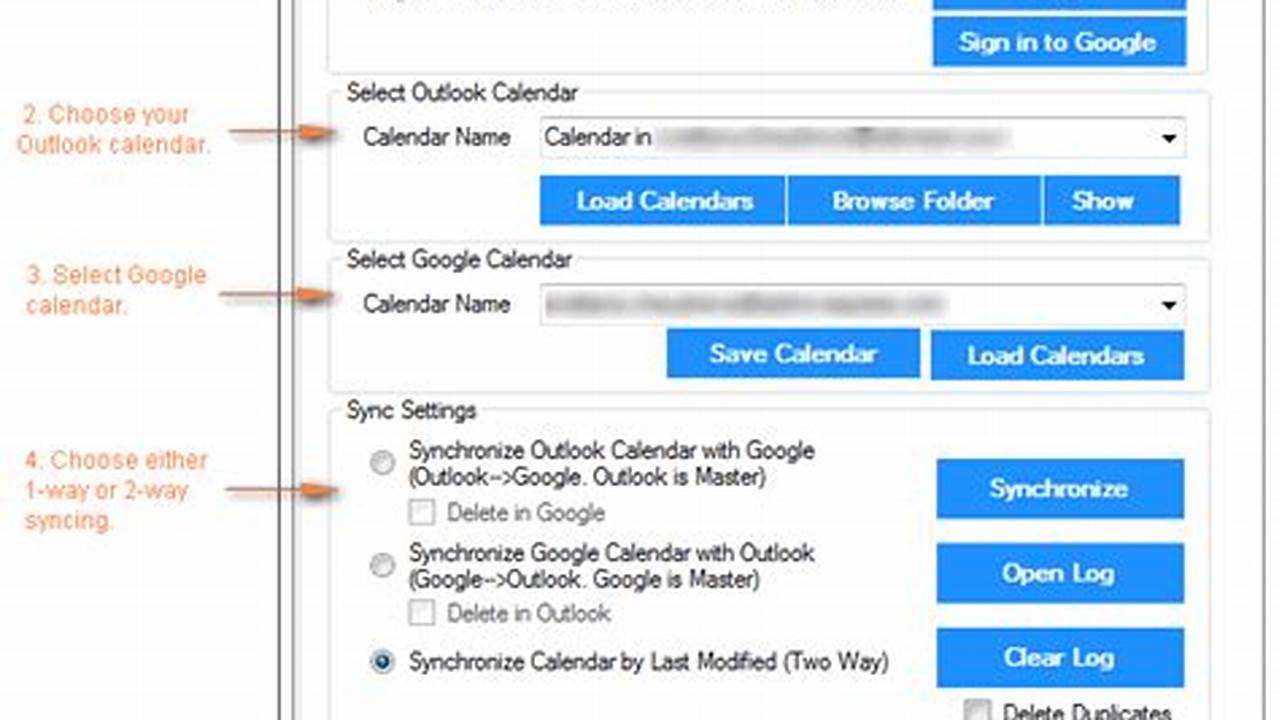Click the Synchronize button

coord(1058,489)
